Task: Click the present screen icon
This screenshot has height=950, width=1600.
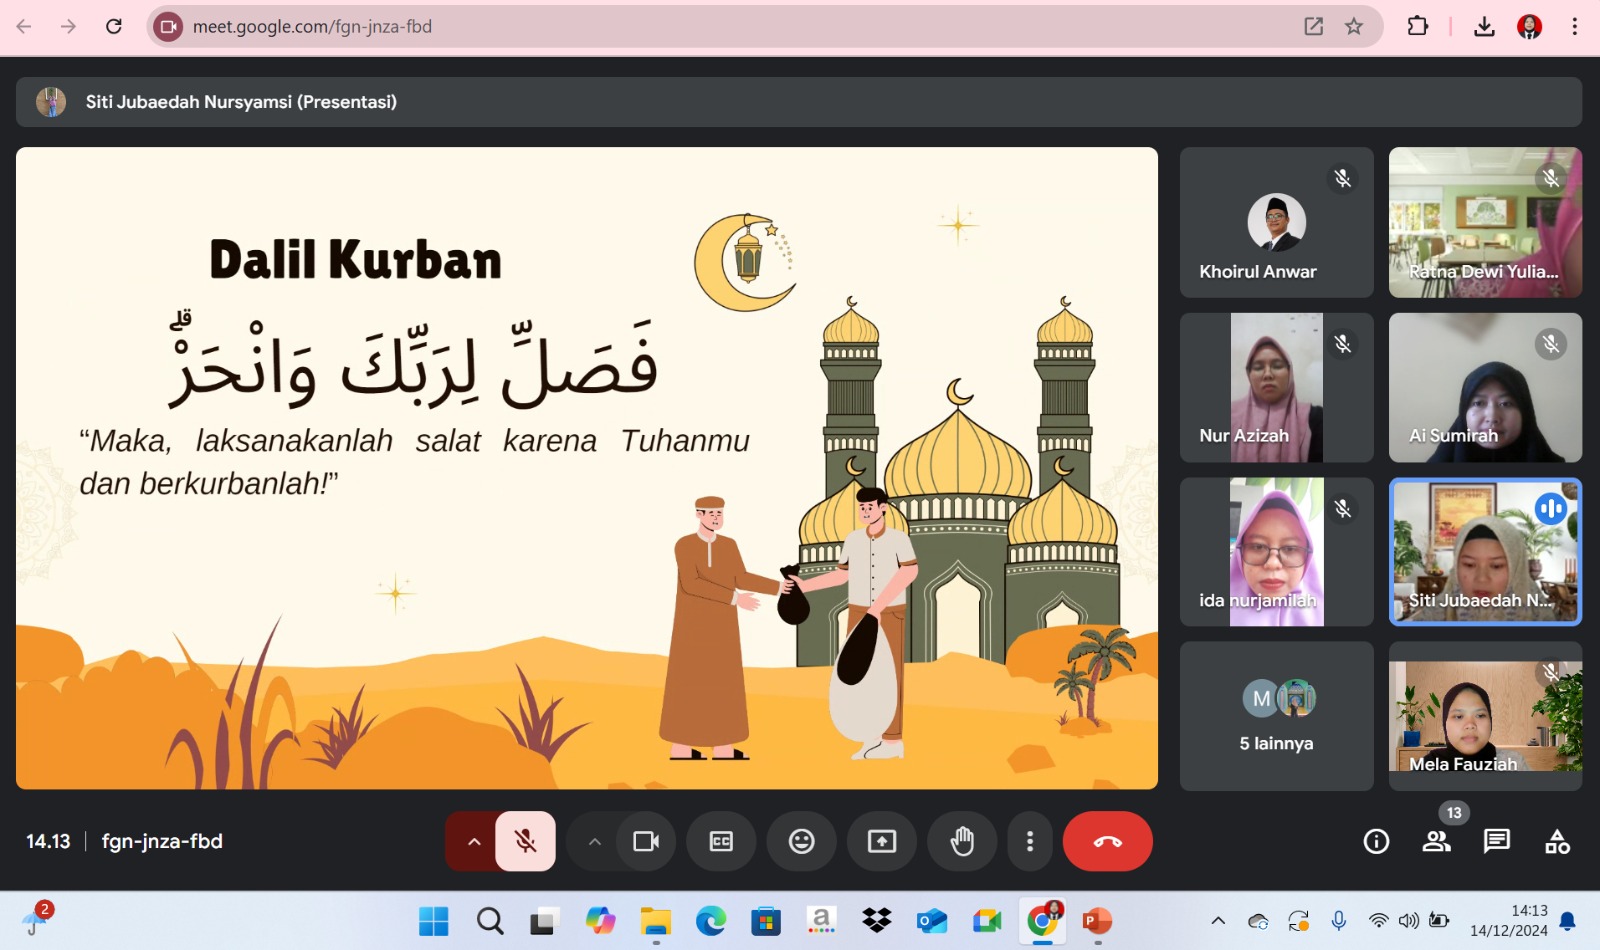Action: pos(881,841)
